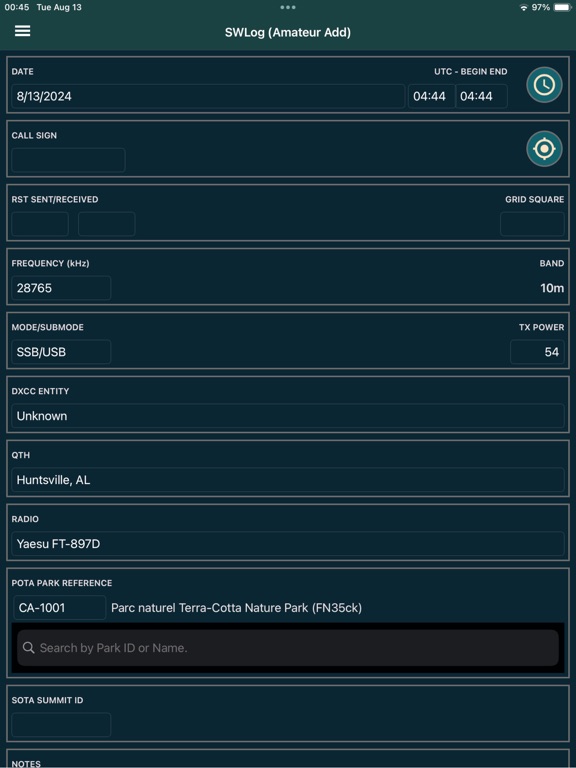
Task: Tap the DXCC ENTITY label
Action: pos(40,391)
